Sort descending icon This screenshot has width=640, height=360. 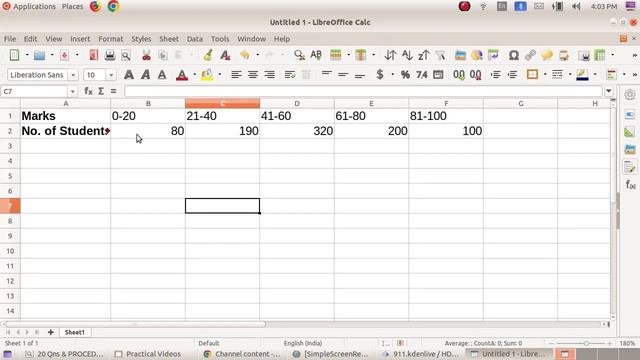(423, 55)
